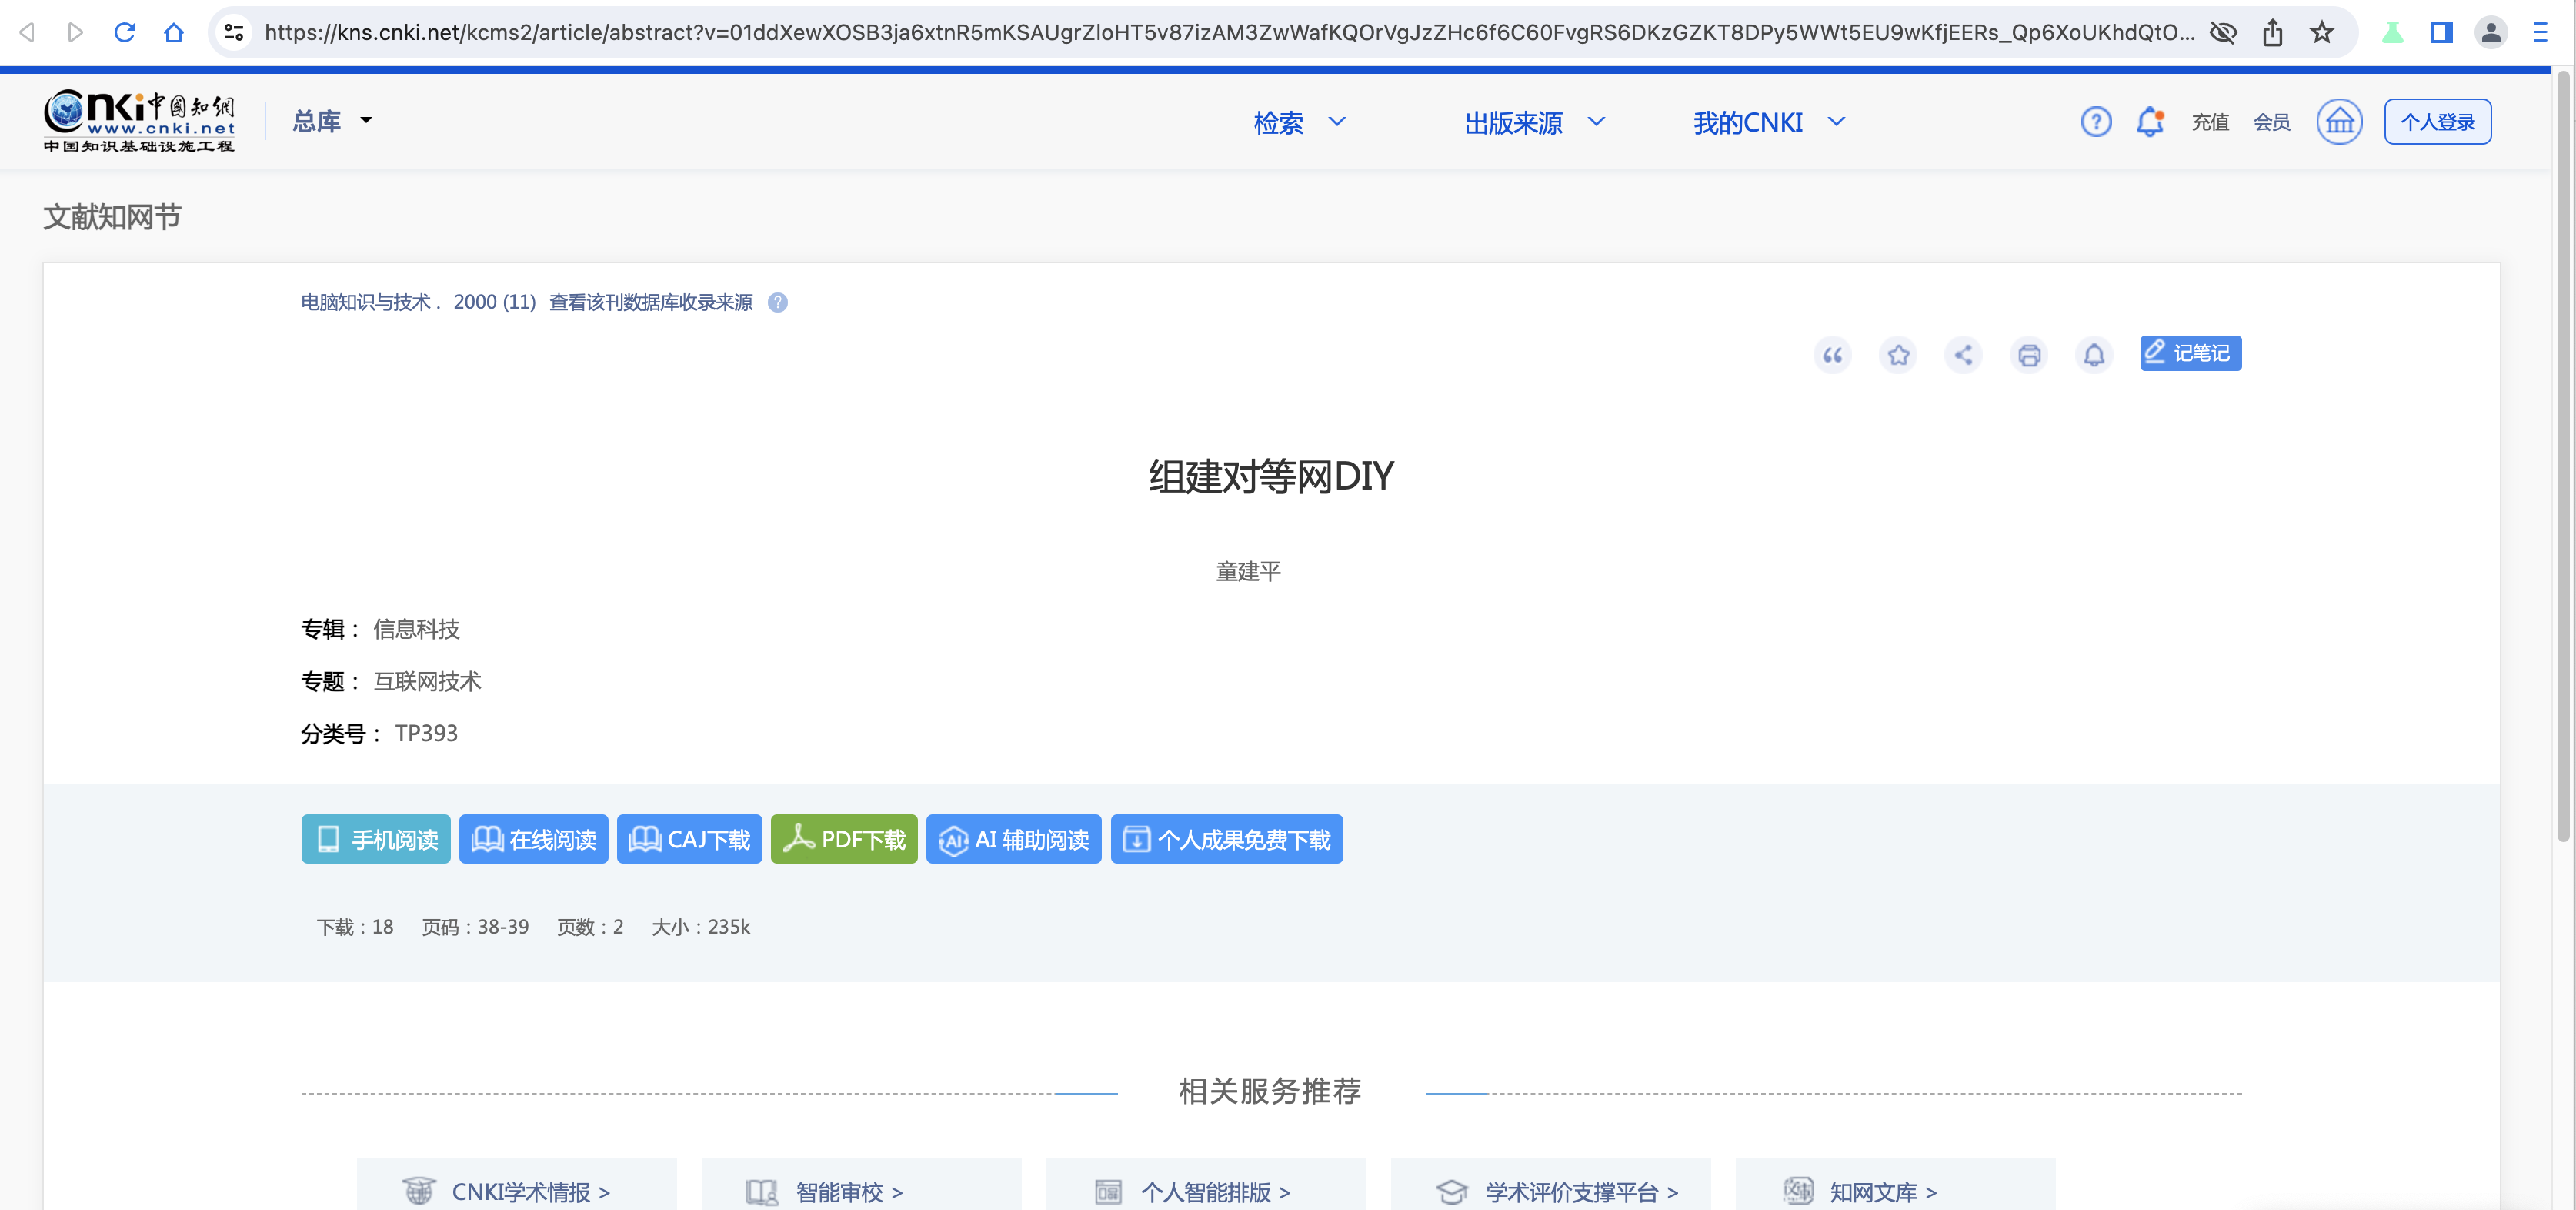Click the quotation cite icon above the article

[x=1831, y=354]
